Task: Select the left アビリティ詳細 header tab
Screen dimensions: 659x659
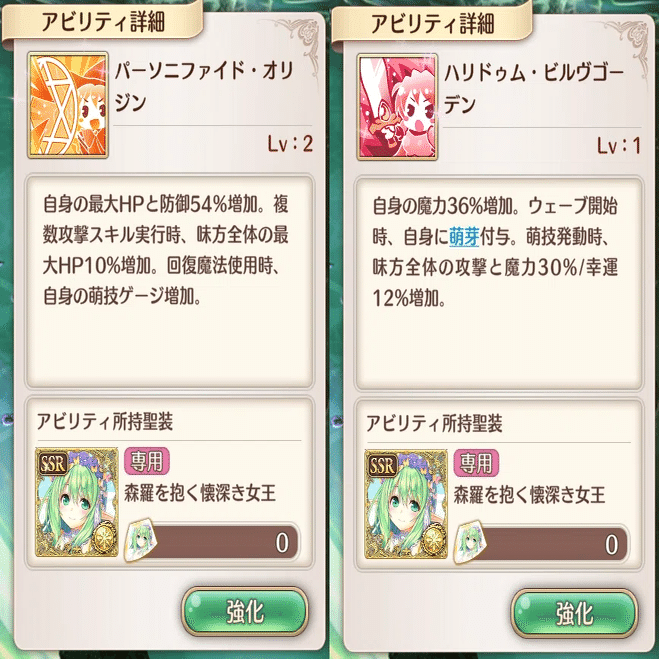Action: coord(103,22)
